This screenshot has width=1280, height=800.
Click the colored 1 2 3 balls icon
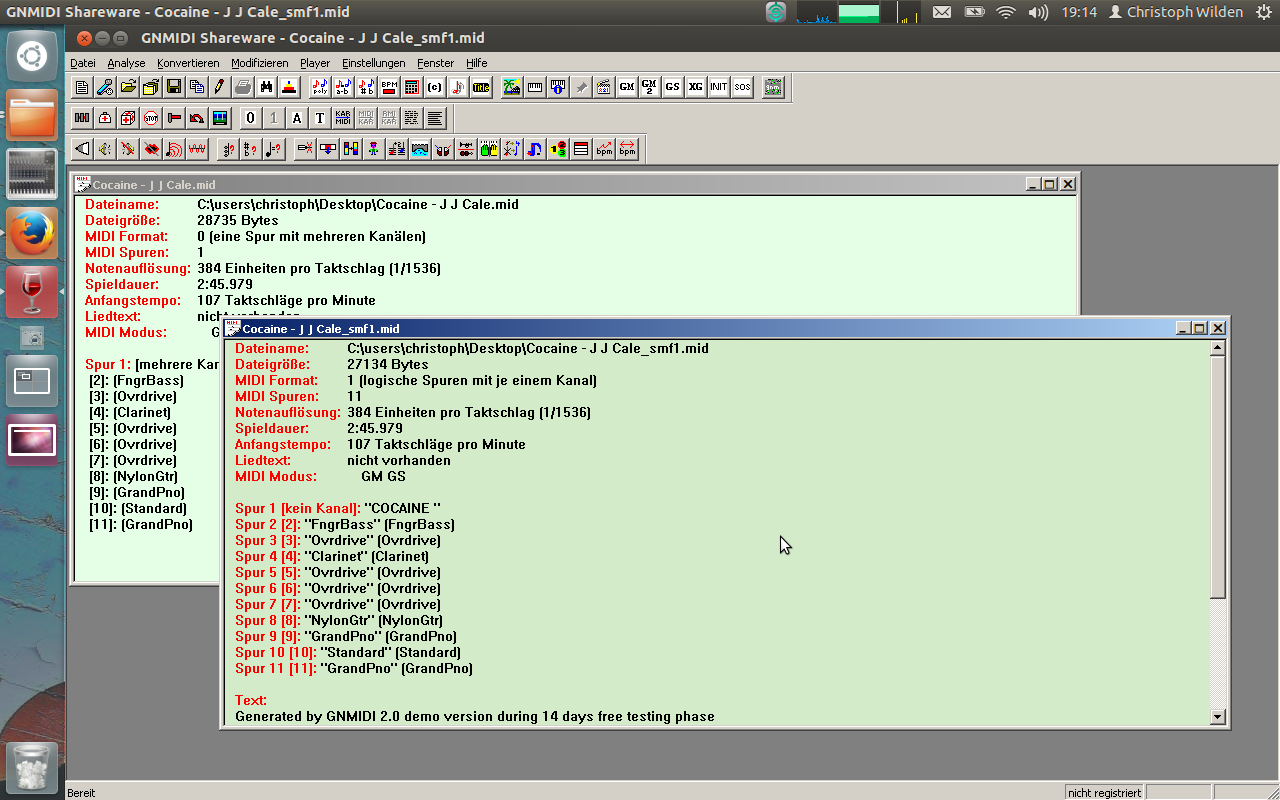pos(558,148)
